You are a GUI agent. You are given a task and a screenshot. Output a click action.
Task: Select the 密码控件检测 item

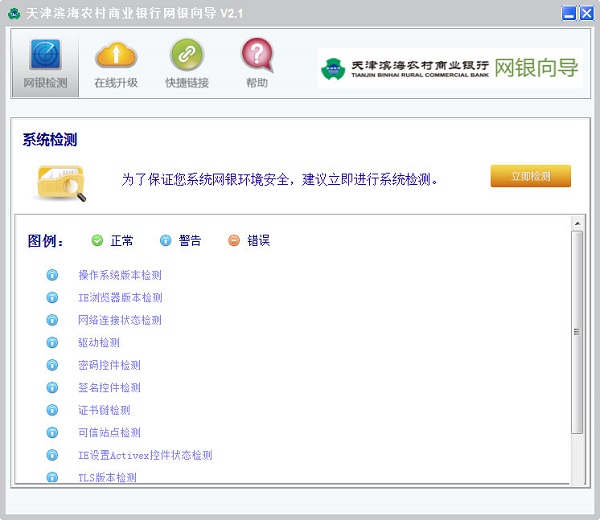[109, 365]
